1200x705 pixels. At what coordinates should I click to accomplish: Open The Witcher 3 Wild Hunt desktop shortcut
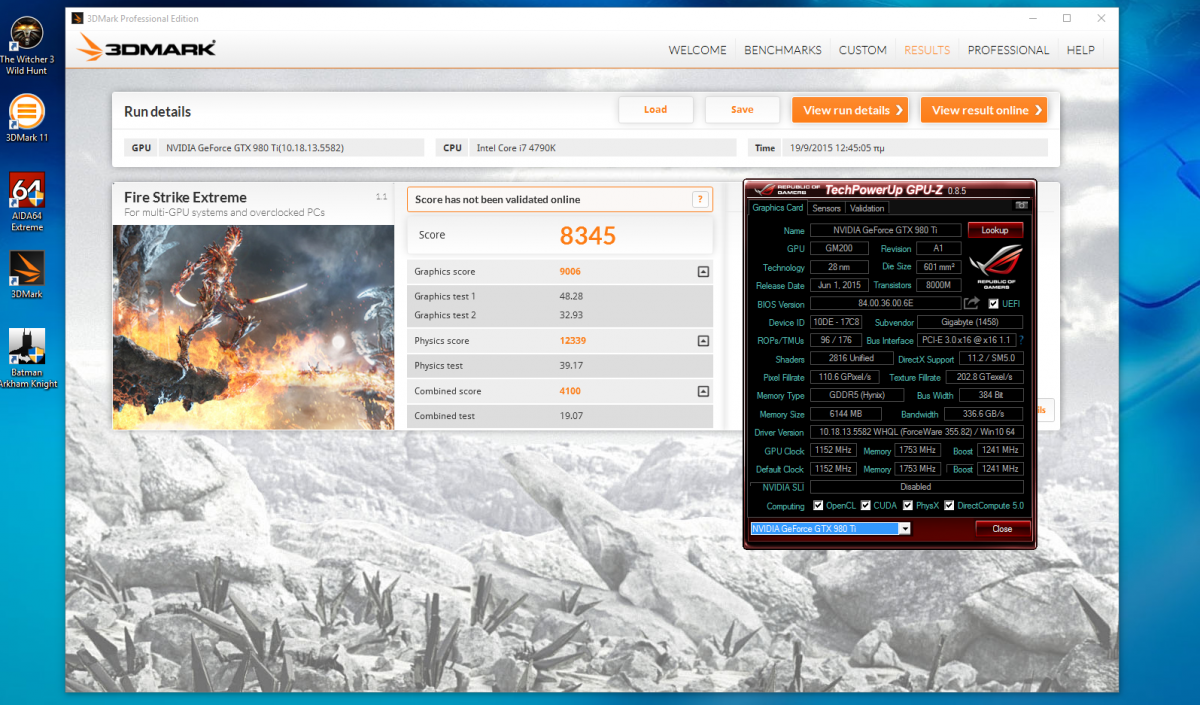point(26,42)
